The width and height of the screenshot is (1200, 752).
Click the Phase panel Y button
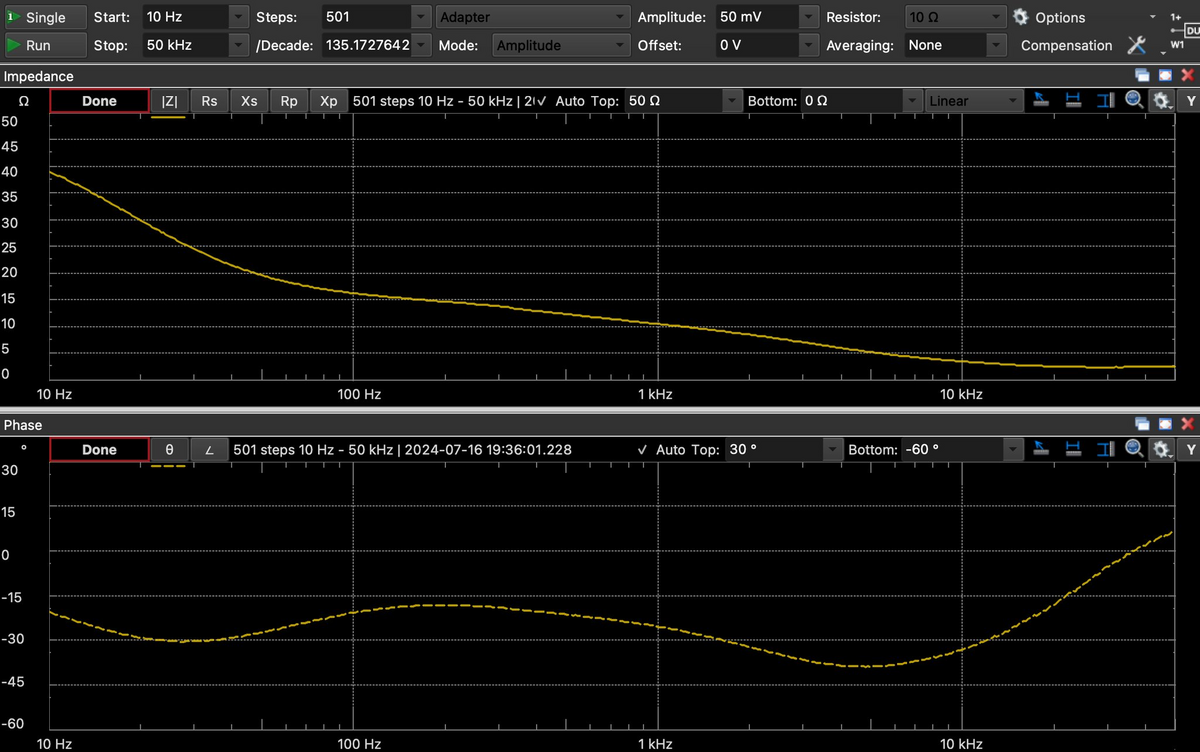(1190, 450)
